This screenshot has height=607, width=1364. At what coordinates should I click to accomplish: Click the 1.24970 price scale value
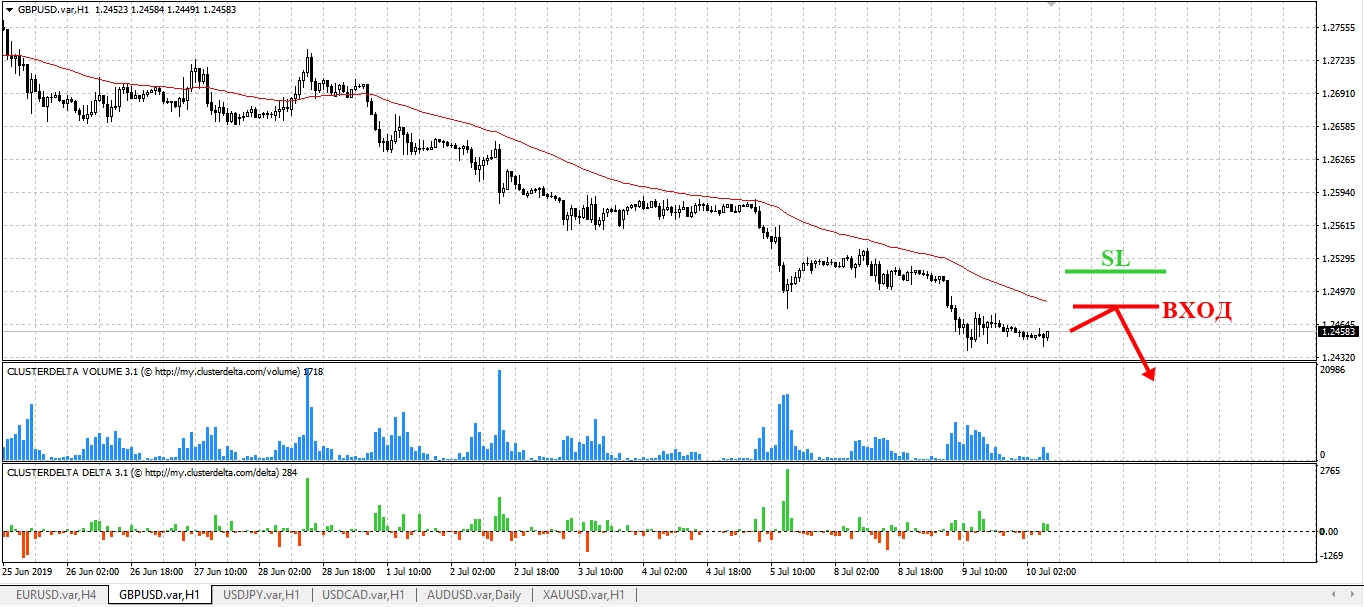(x=1338, y=292)
